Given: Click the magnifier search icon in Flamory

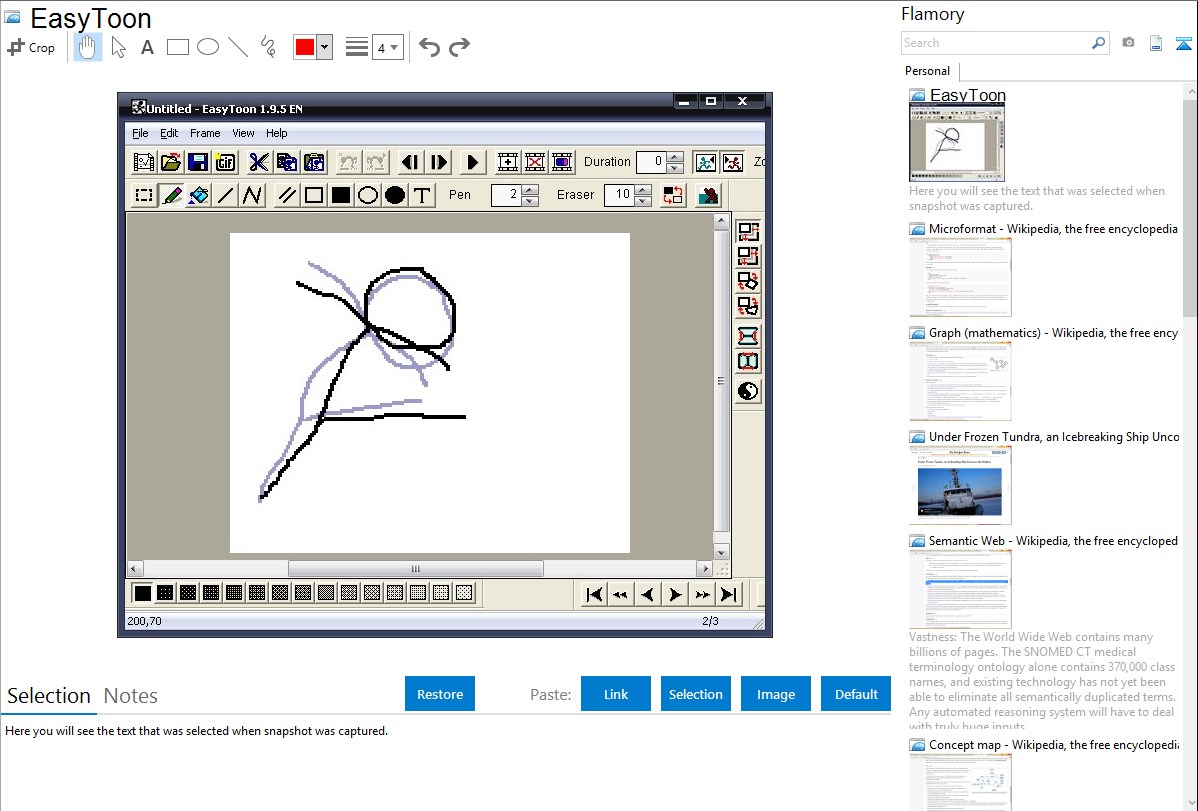Looking at the screenshot, I should click(1099, 43).
